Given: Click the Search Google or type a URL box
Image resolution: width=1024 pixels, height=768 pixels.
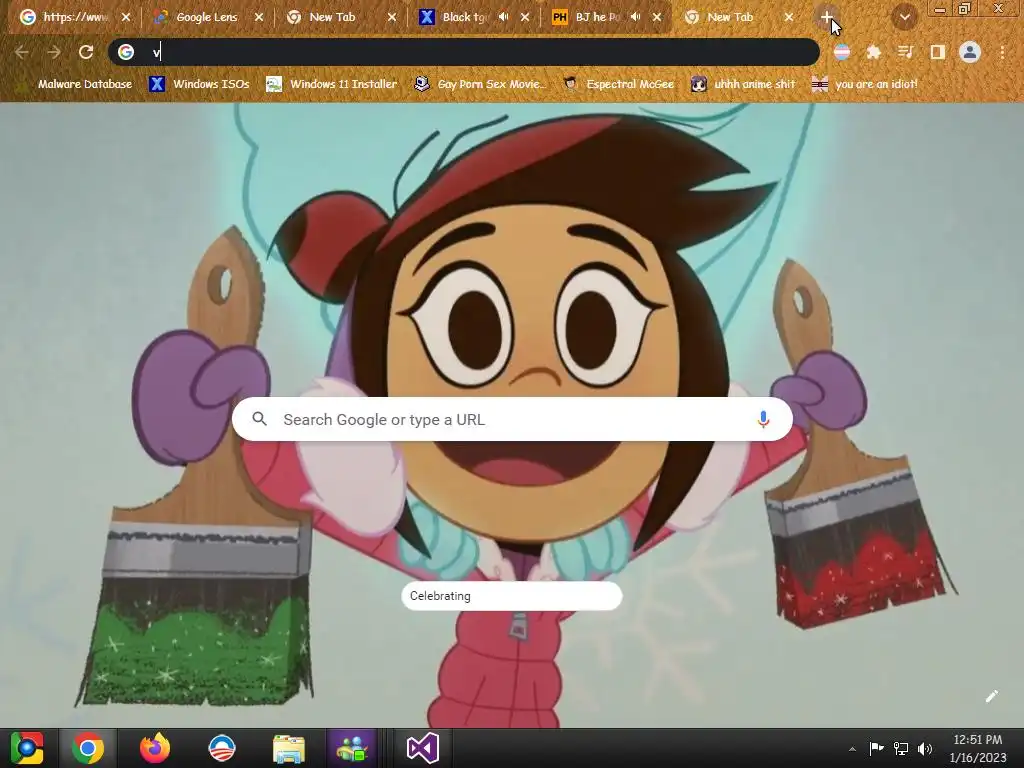Looking at the screenshot, I should click(x=513, y=419).
